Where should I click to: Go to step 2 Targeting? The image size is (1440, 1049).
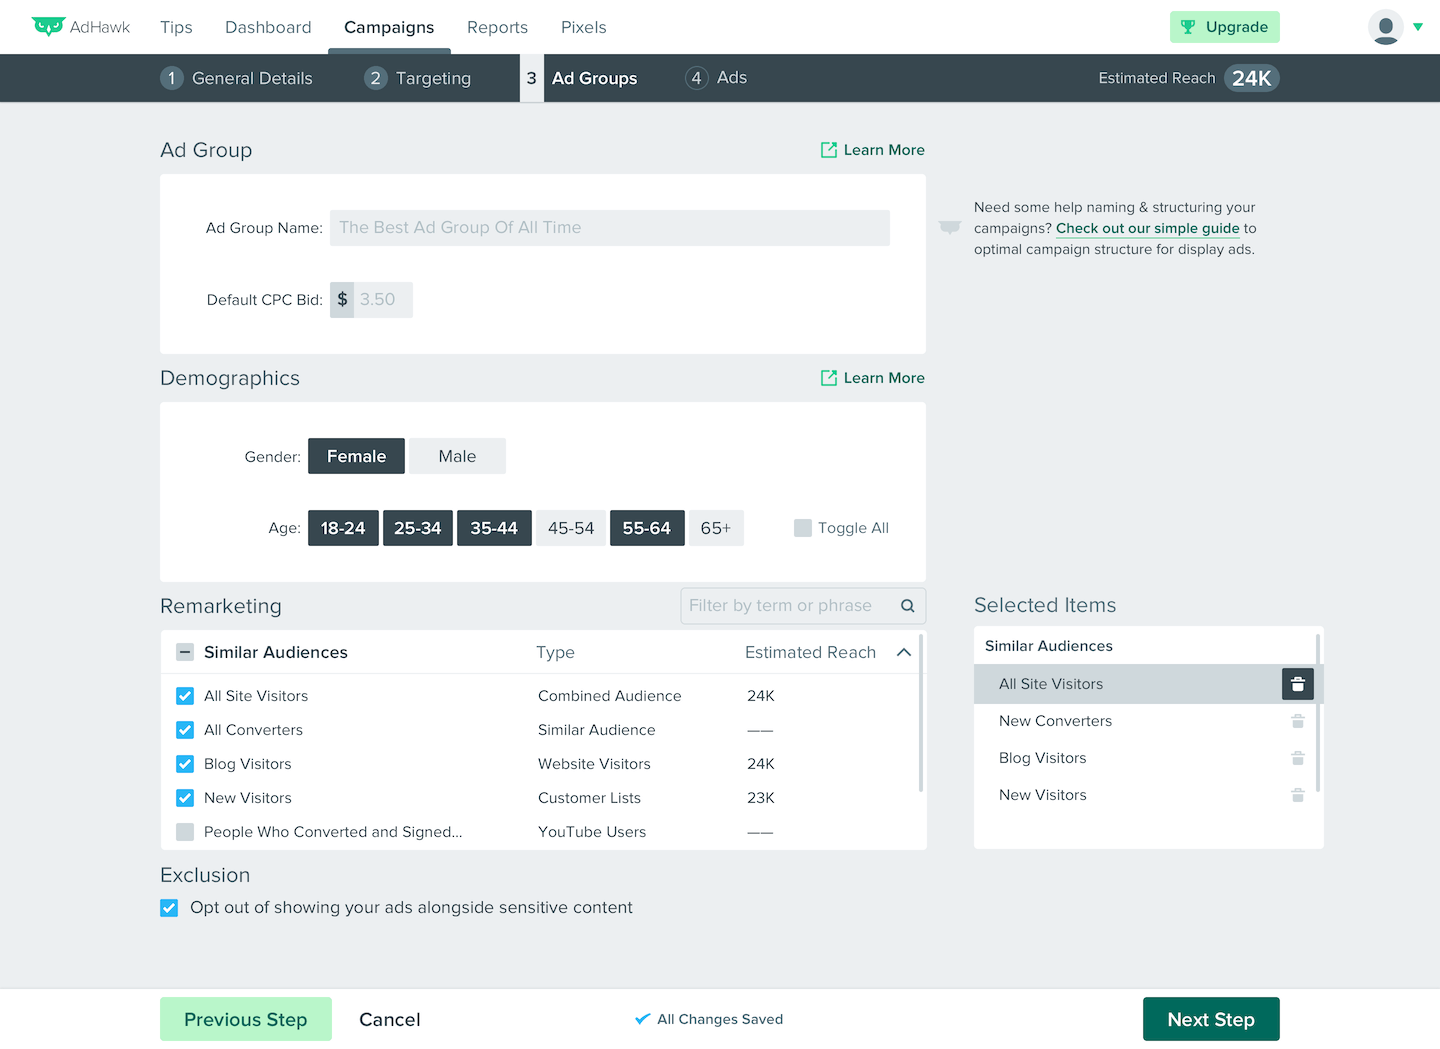(418, 78)
